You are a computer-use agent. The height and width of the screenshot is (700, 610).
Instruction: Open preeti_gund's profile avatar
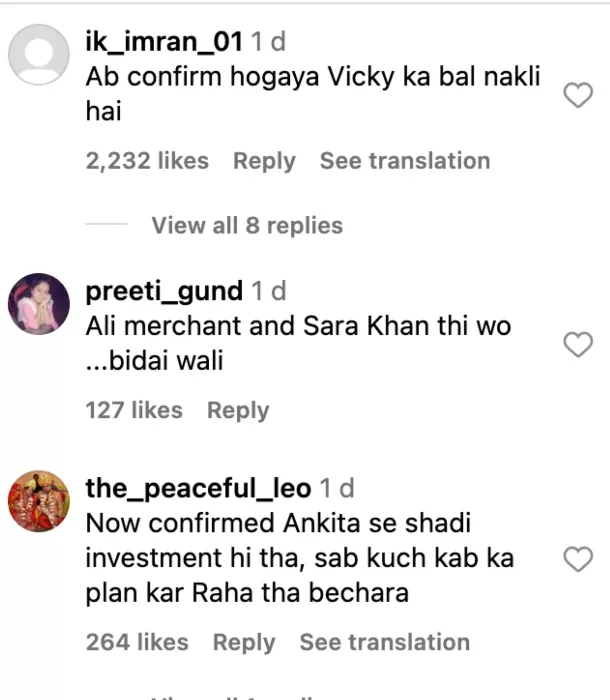coord(39,303)
